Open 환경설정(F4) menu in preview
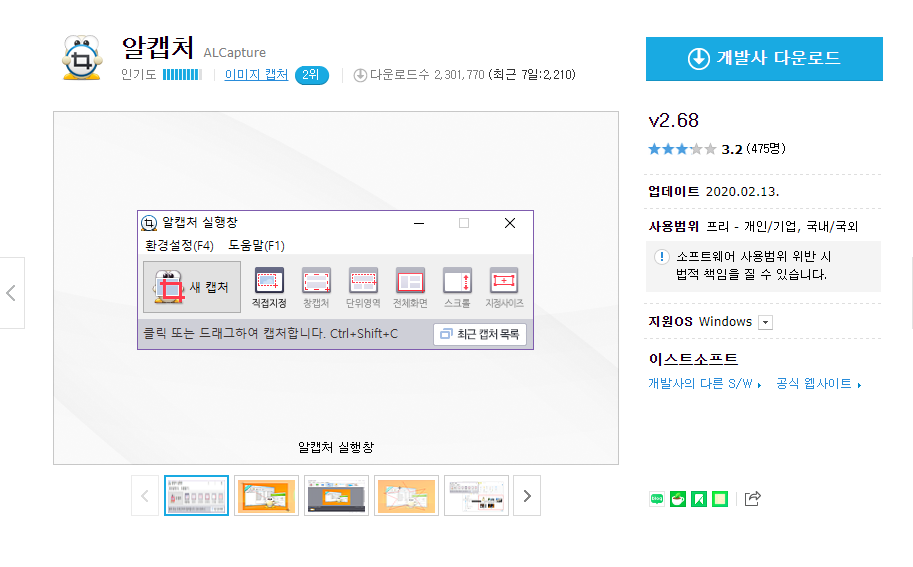The image size is (913, 567). point(179,246)
